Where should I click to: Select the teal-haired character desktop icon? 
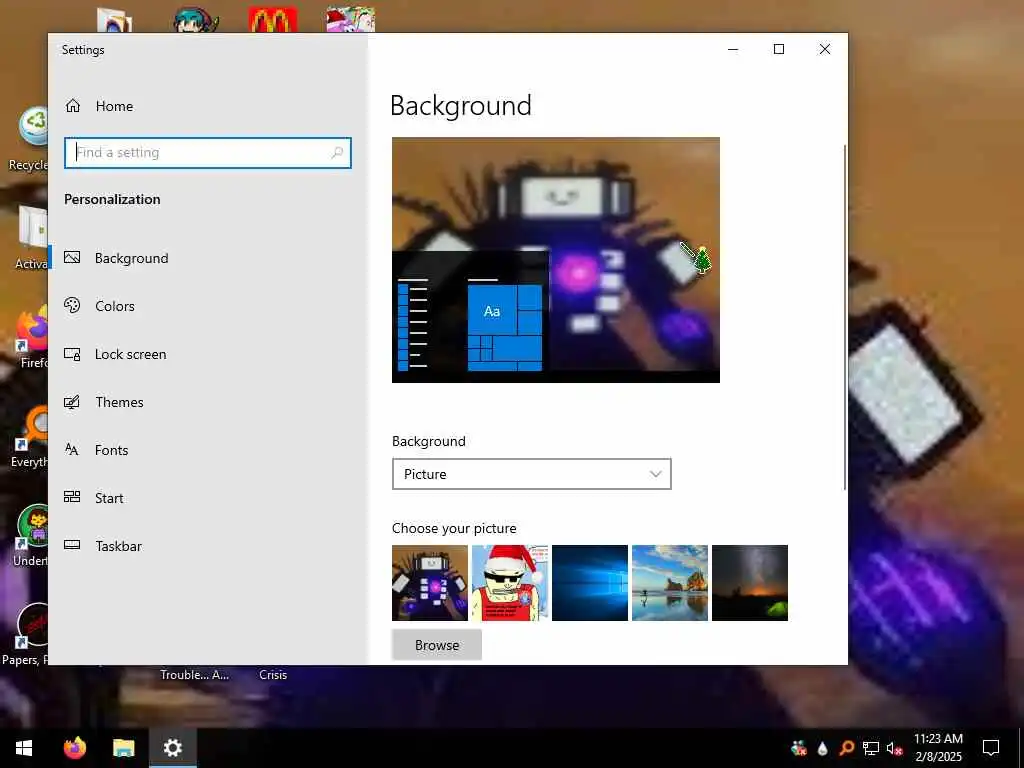196,20
